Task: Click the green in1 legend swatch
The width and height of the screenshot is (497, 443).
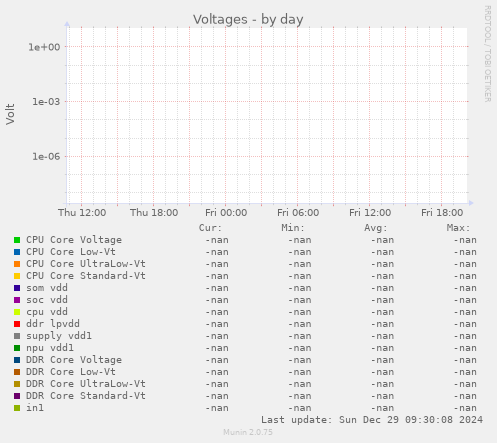Action: click(17, 408)
